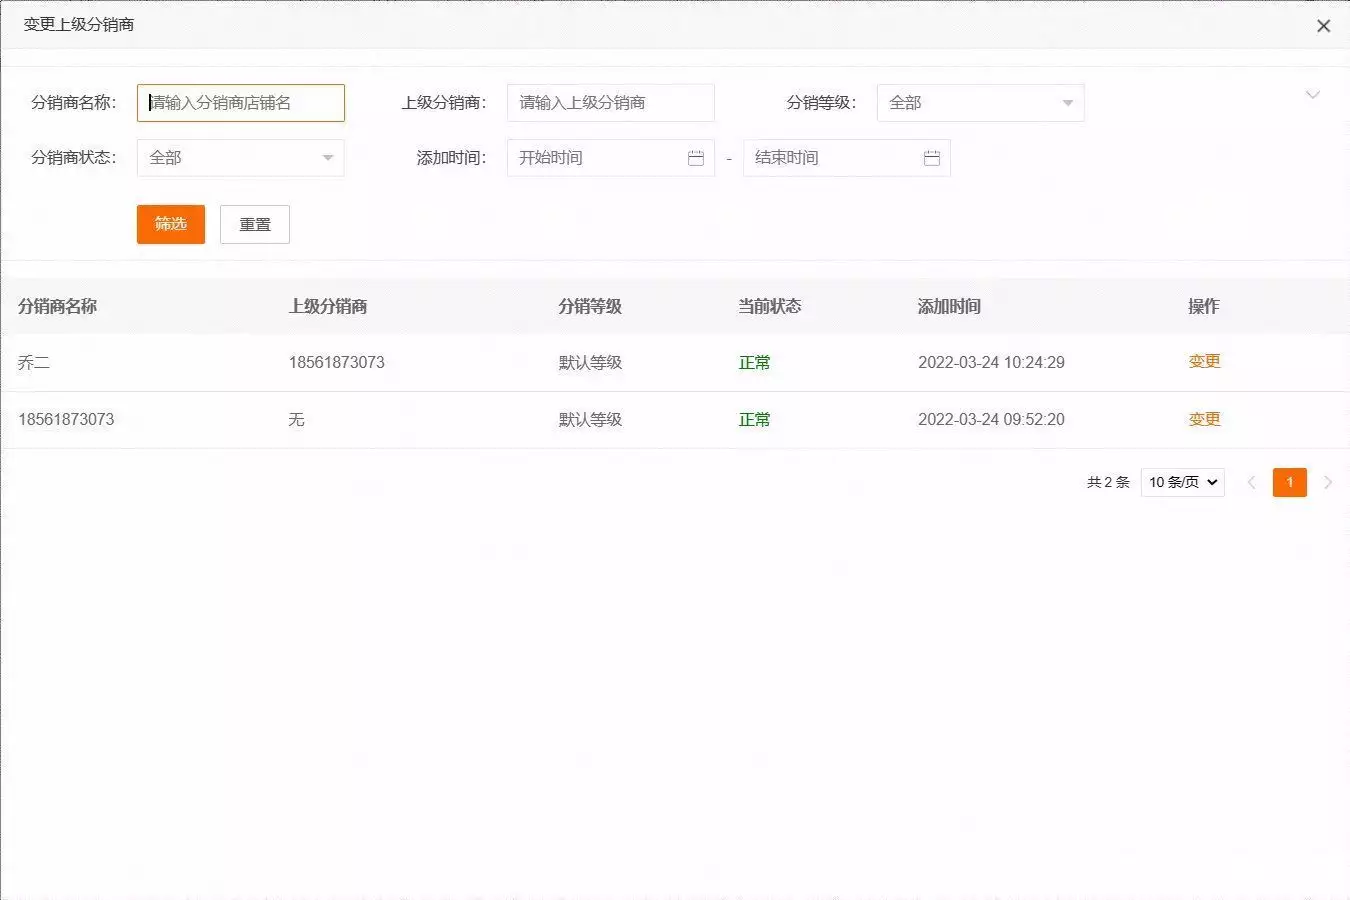Close the 变更上级分销商 dialog
This screenshot has width=1350, height=900.
click(1323, 26)
